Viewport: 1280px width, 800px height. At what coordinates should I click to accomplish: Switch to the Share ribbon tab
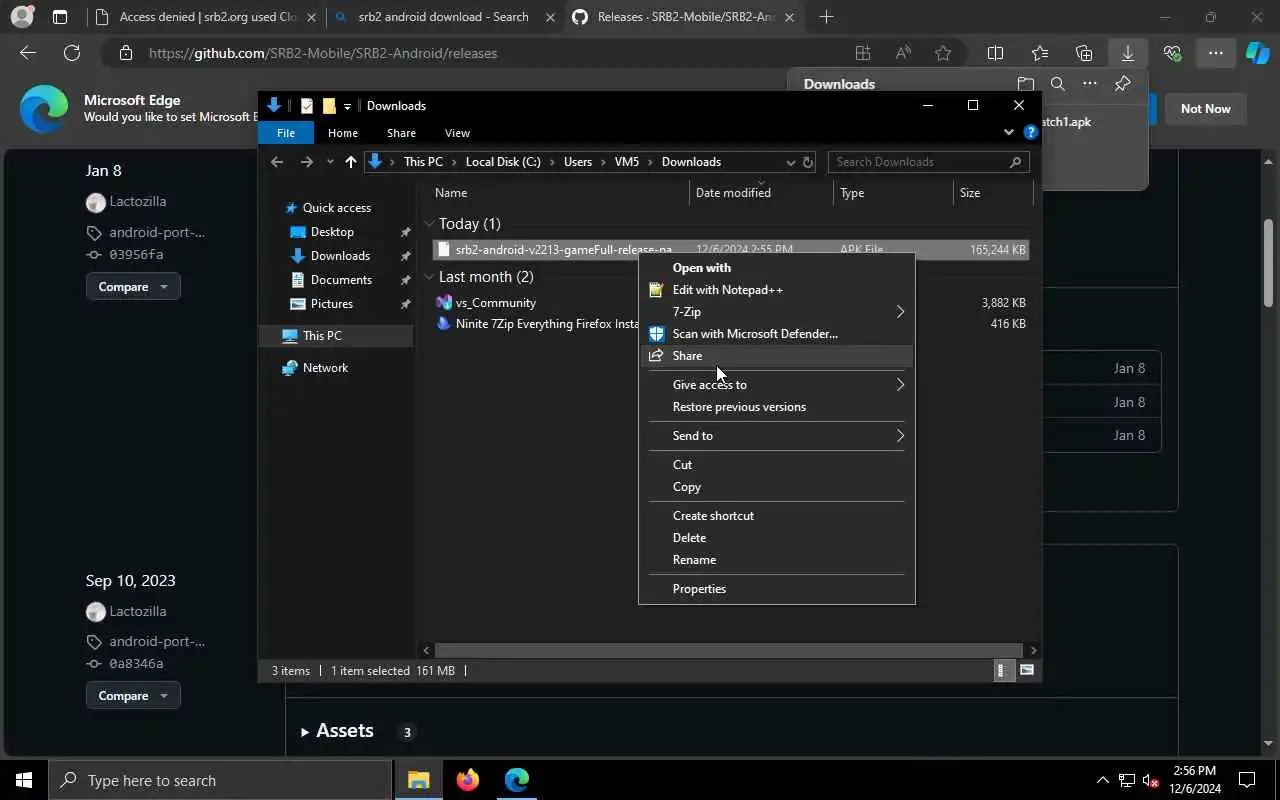coord(401,133)
